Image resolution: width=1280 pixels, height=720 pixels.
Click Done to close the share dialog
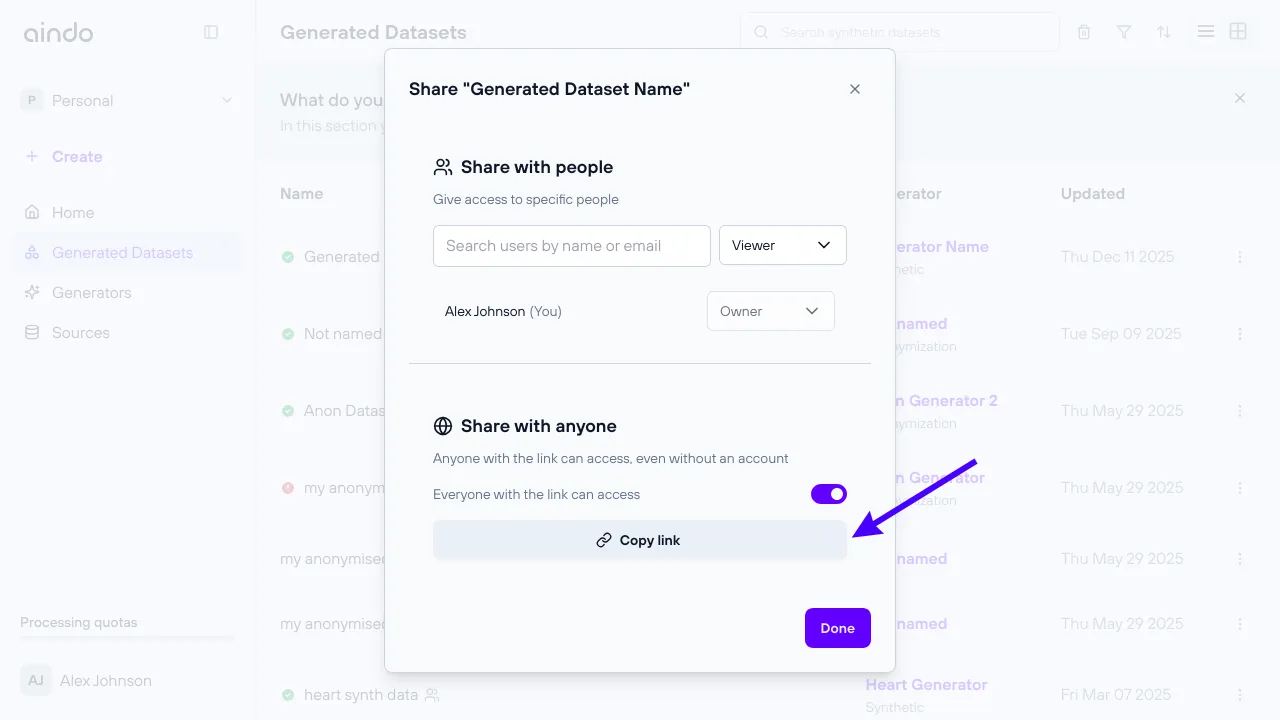click(x=837, y=627)
